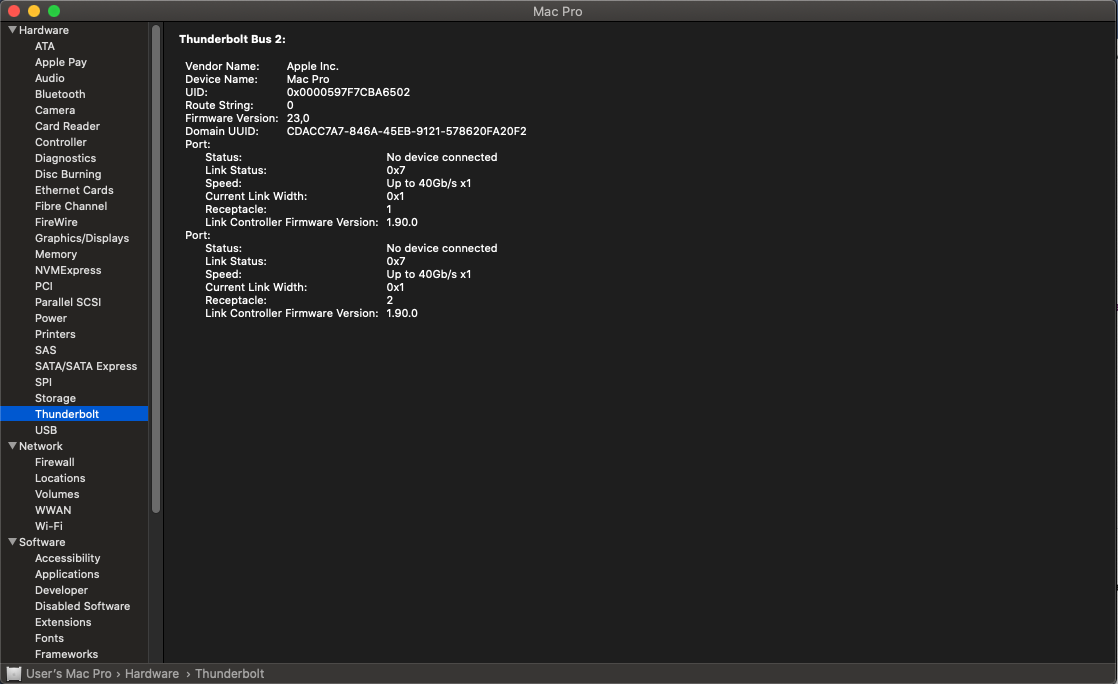Select Firewall under Network
1118x684 pixels.
click(x=54, y=462)
